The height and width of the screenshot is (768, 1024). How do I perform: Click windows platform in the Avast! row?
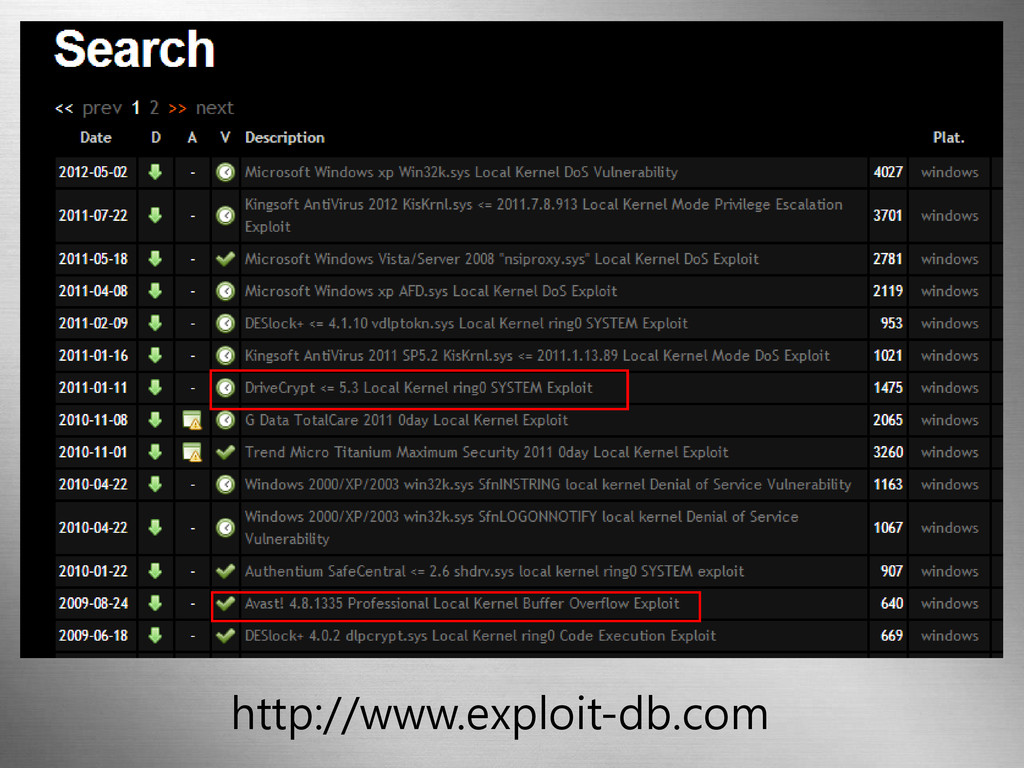(950, 603)
